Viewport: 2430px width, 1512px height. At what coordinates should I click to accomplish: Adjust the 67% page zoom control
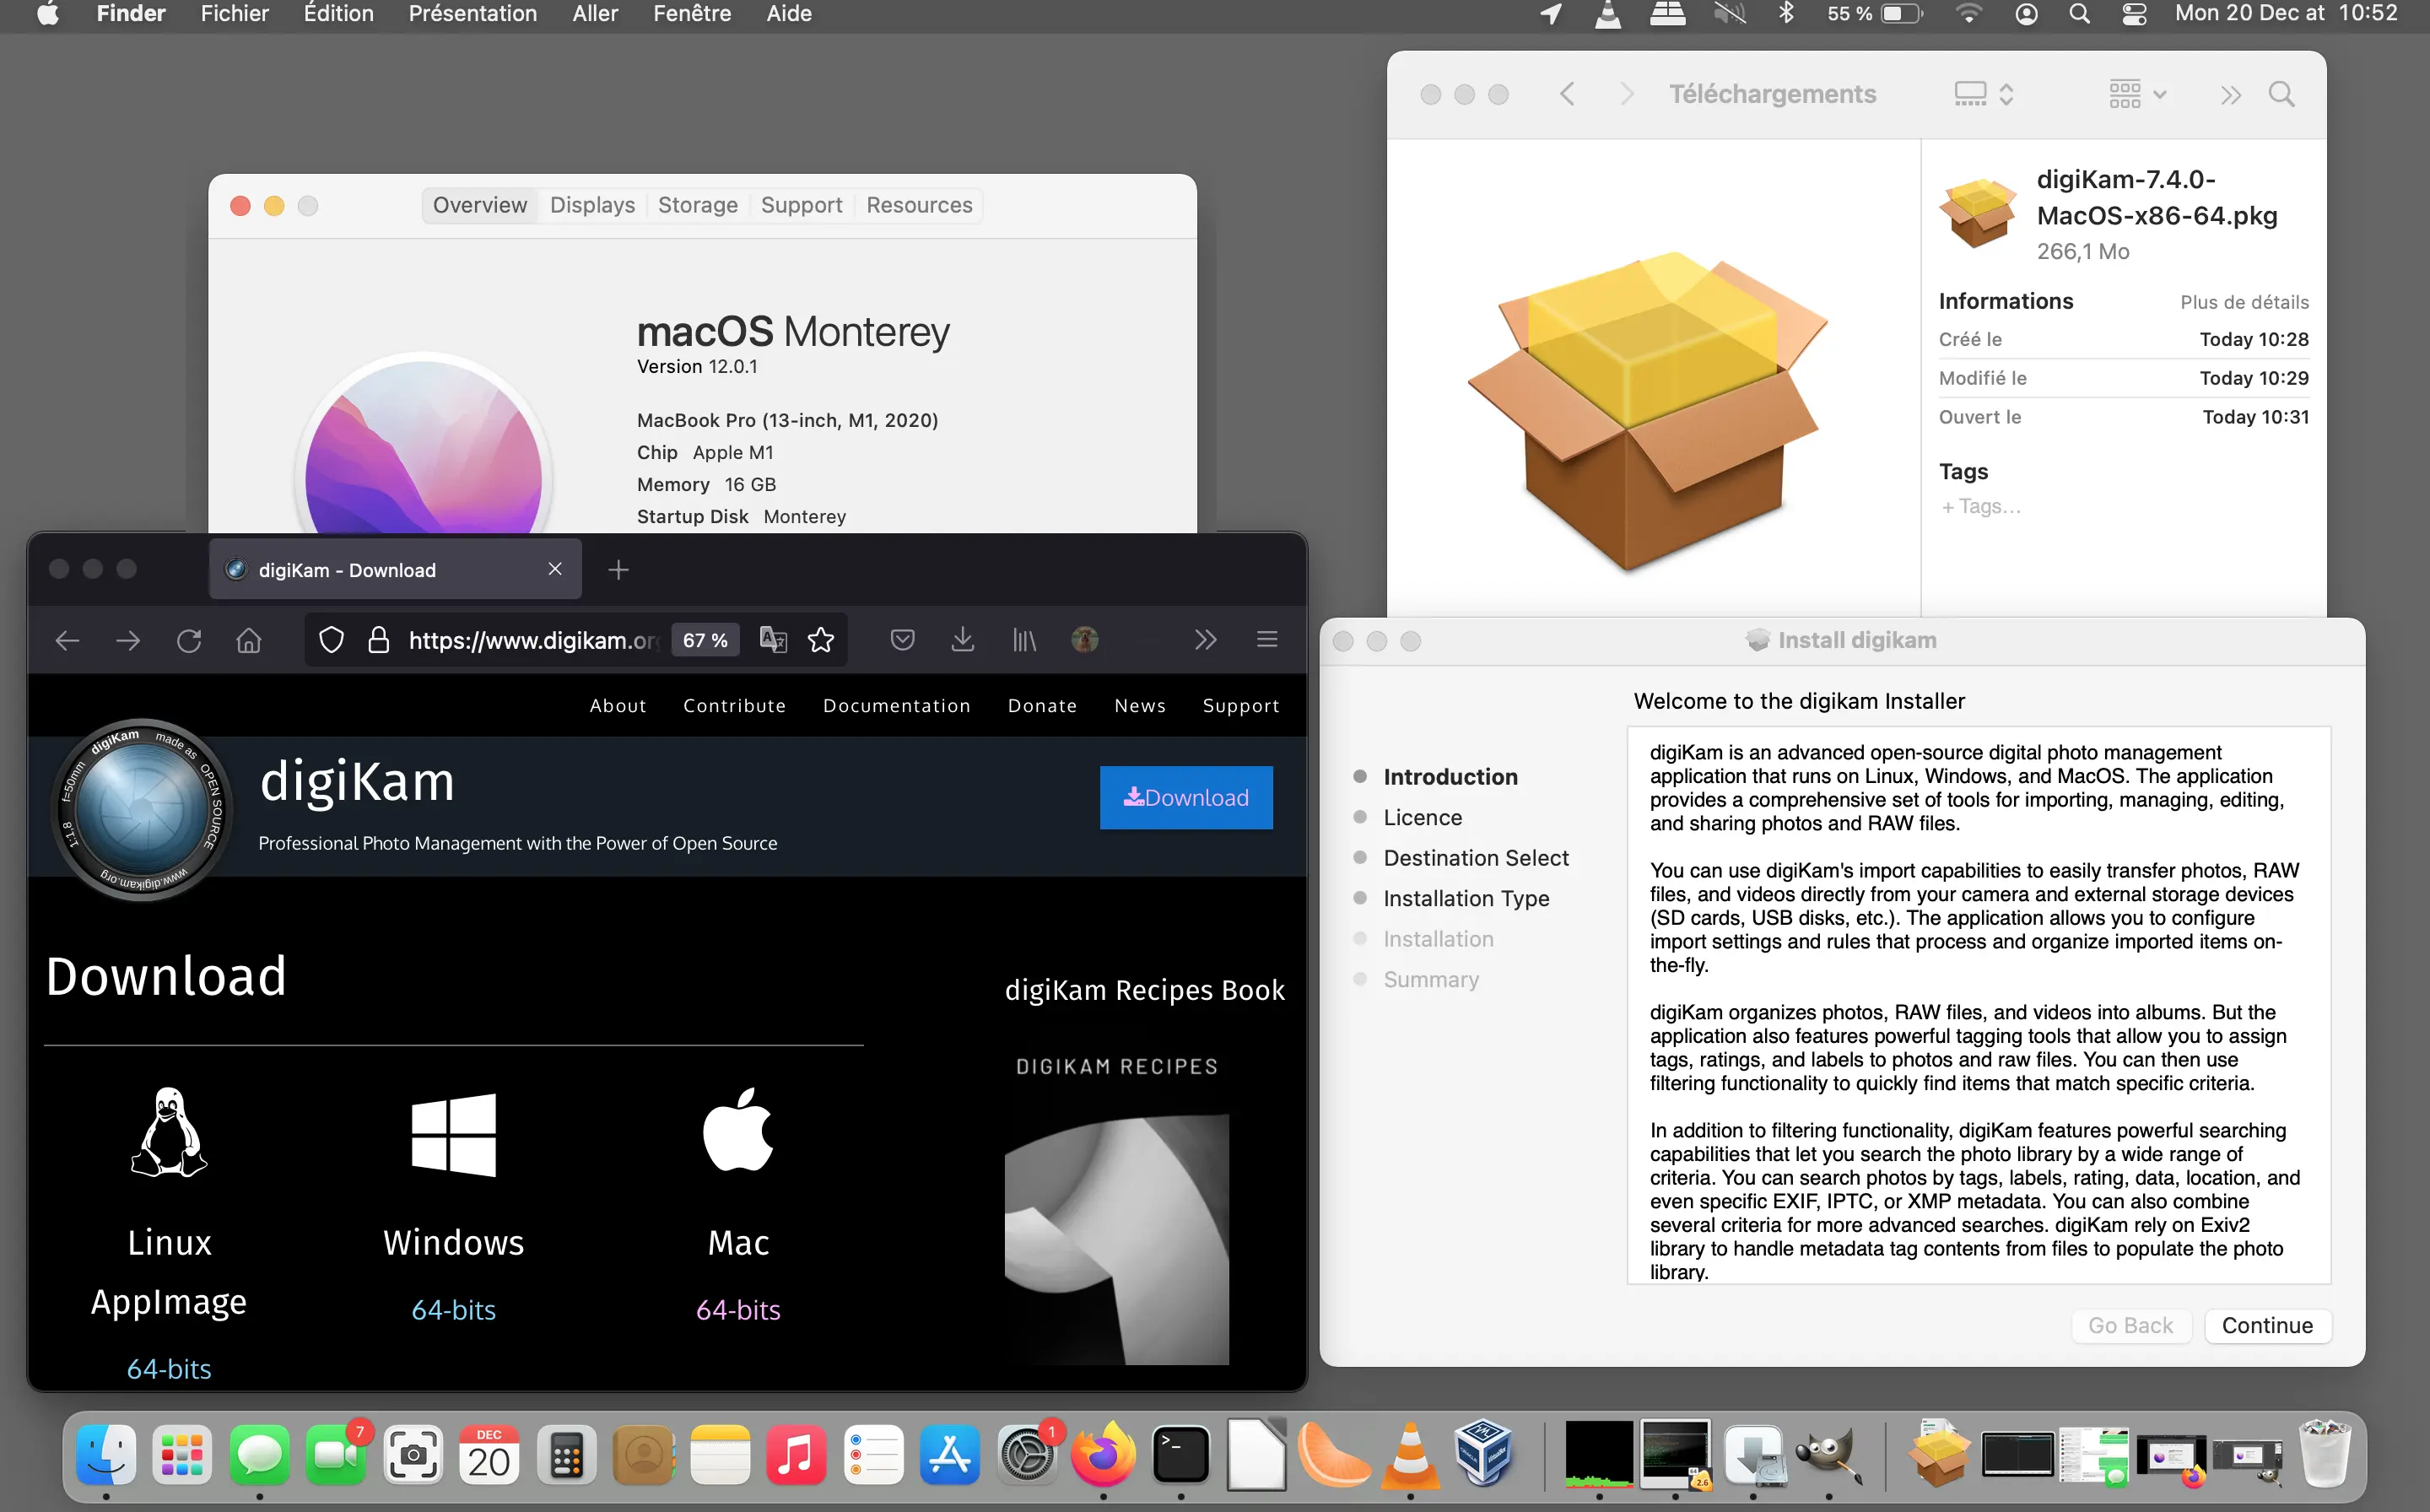(x=706, y=639)
